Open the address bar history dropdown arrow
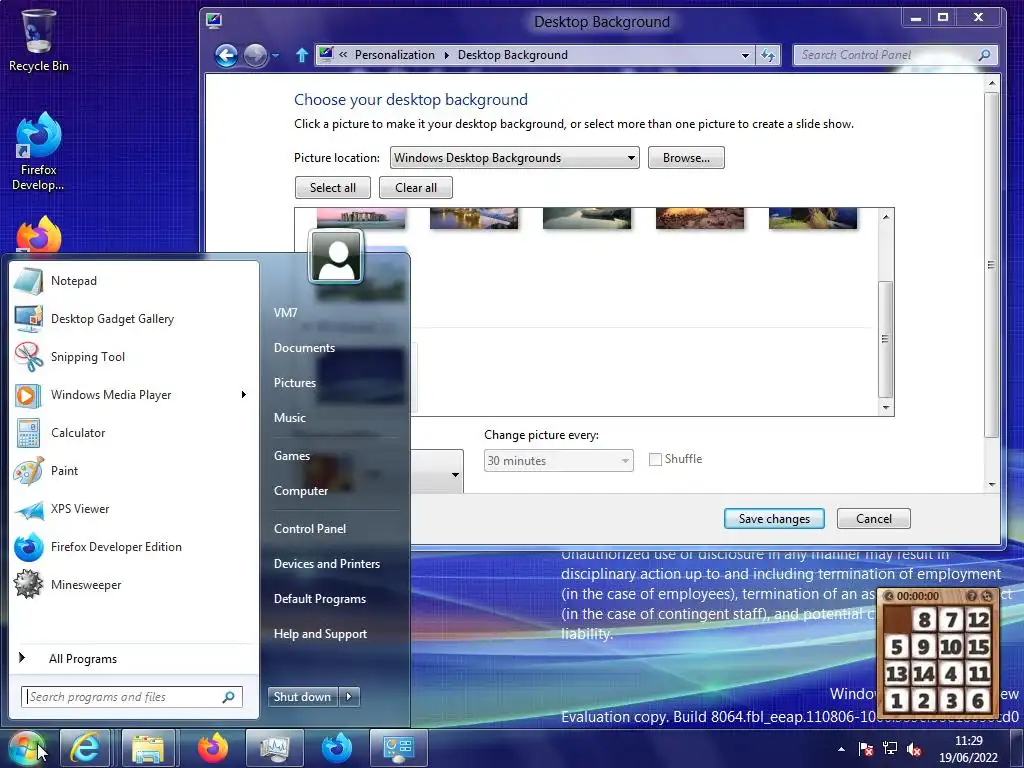This screenshot has height=768, width=1024. click(x=745, y=56)
